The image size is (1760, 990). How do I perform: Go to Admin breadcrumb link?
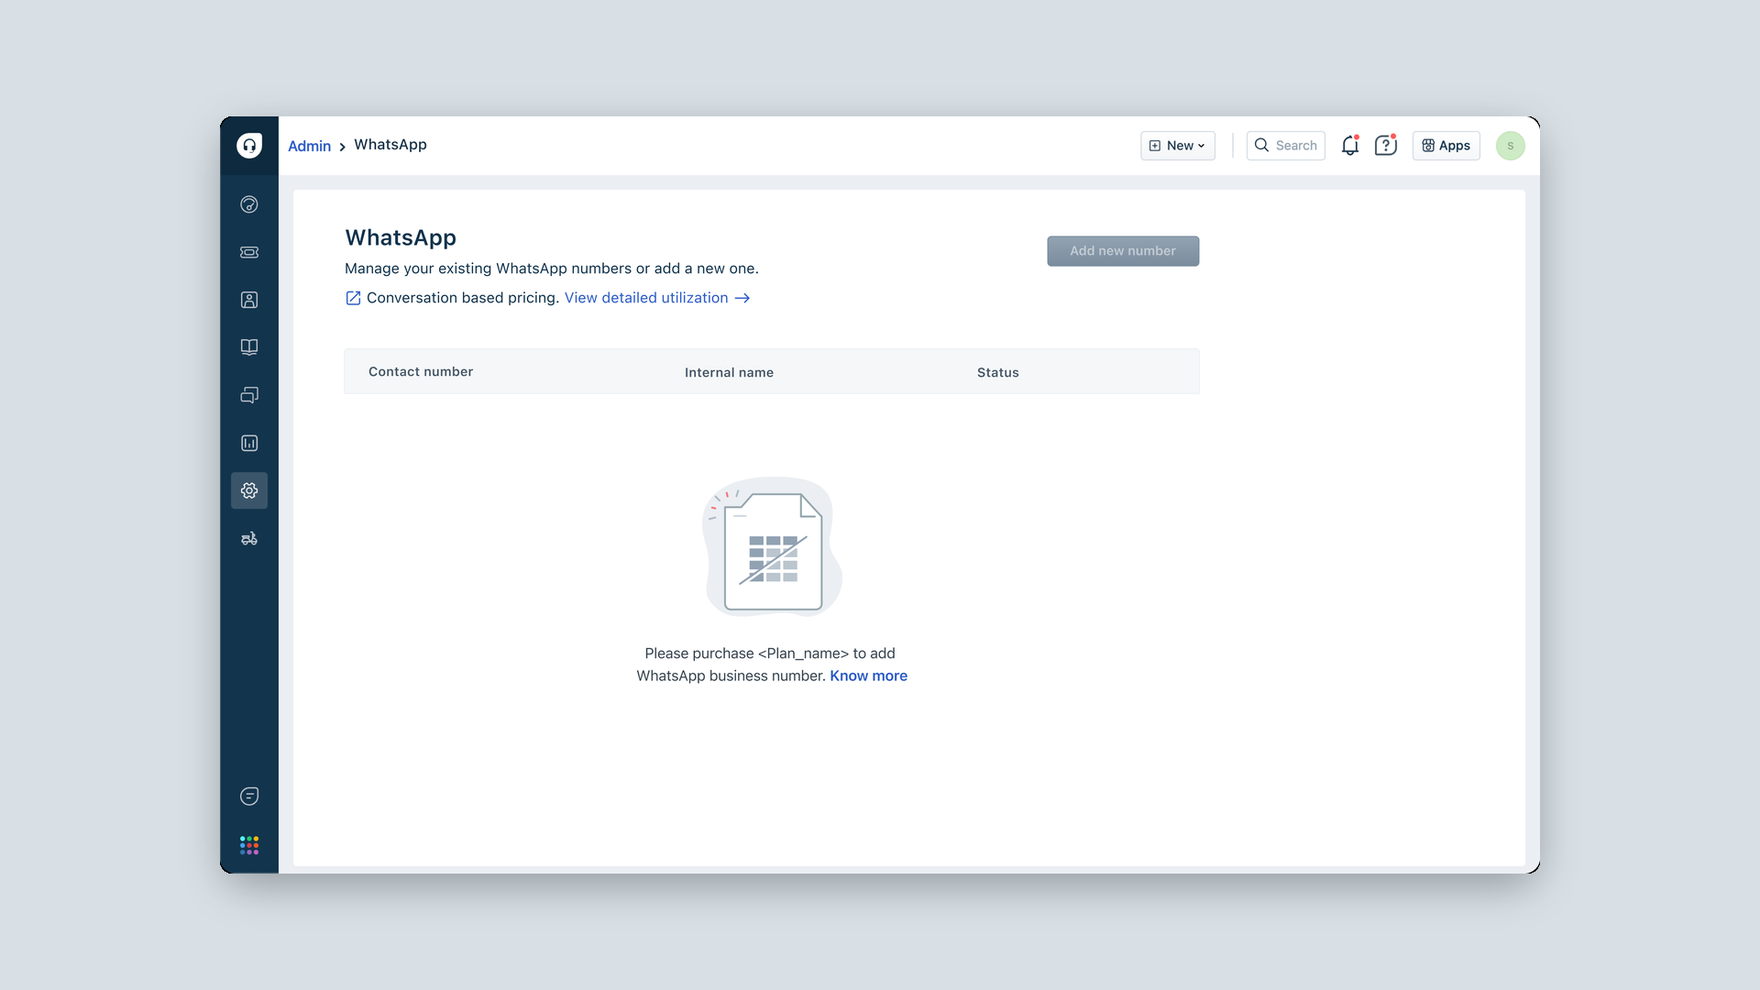click(x=309, y=146)
